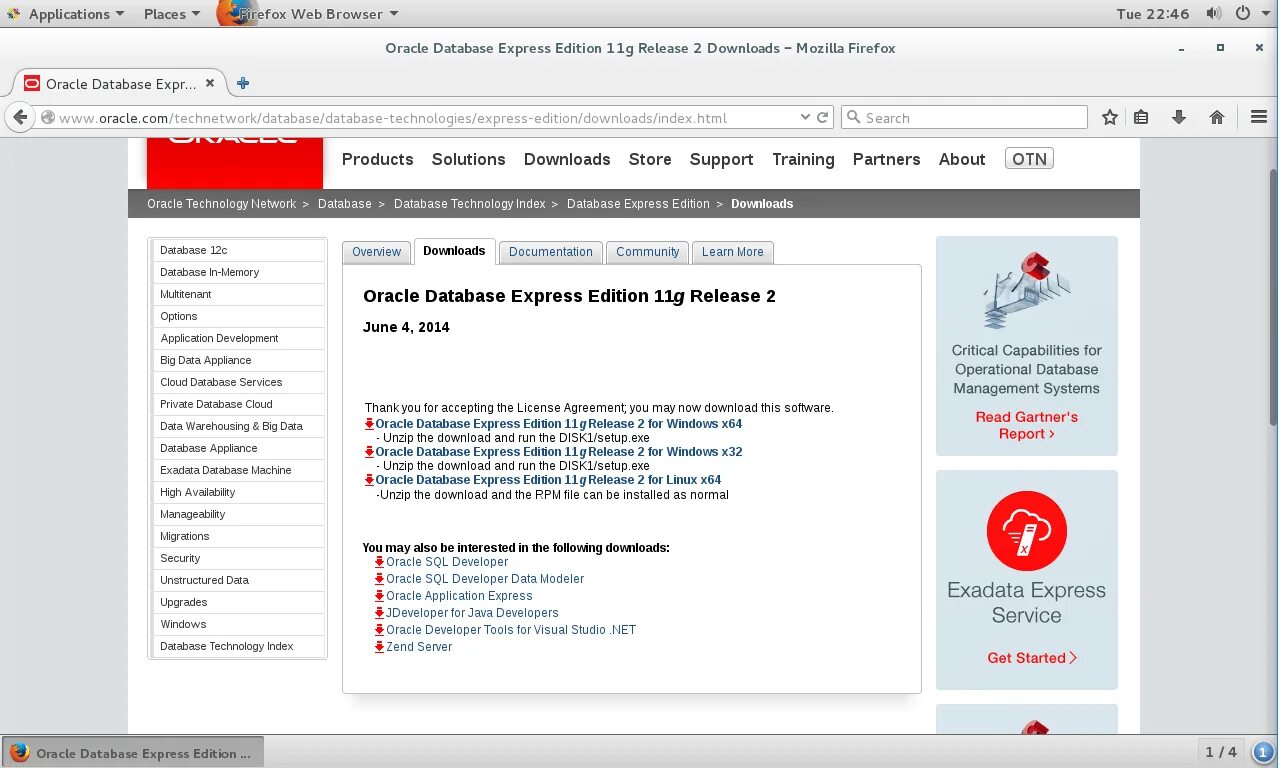
Task: Click red arrow next to Developer Tools for Visual Studio
Action: tap(379, 630)
